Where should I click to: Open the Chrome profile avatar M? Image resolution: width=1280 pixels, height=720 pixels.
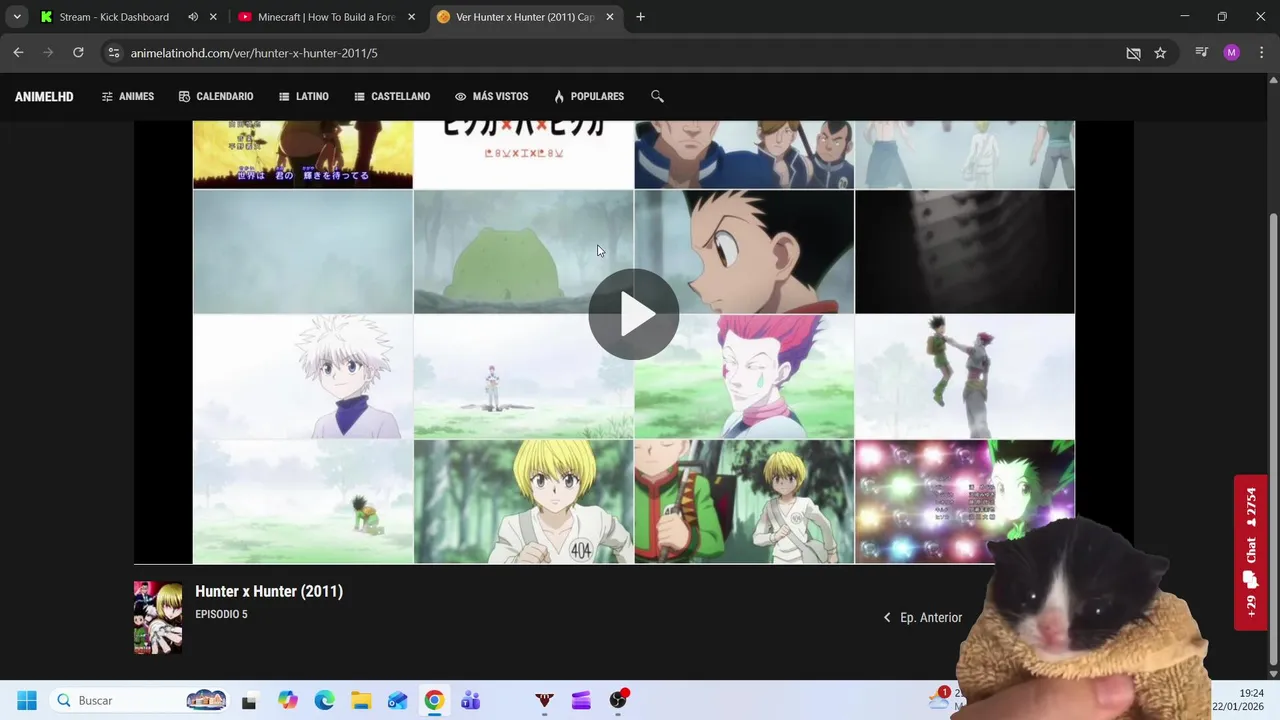pyautogui.click(x=1231, y=53)
